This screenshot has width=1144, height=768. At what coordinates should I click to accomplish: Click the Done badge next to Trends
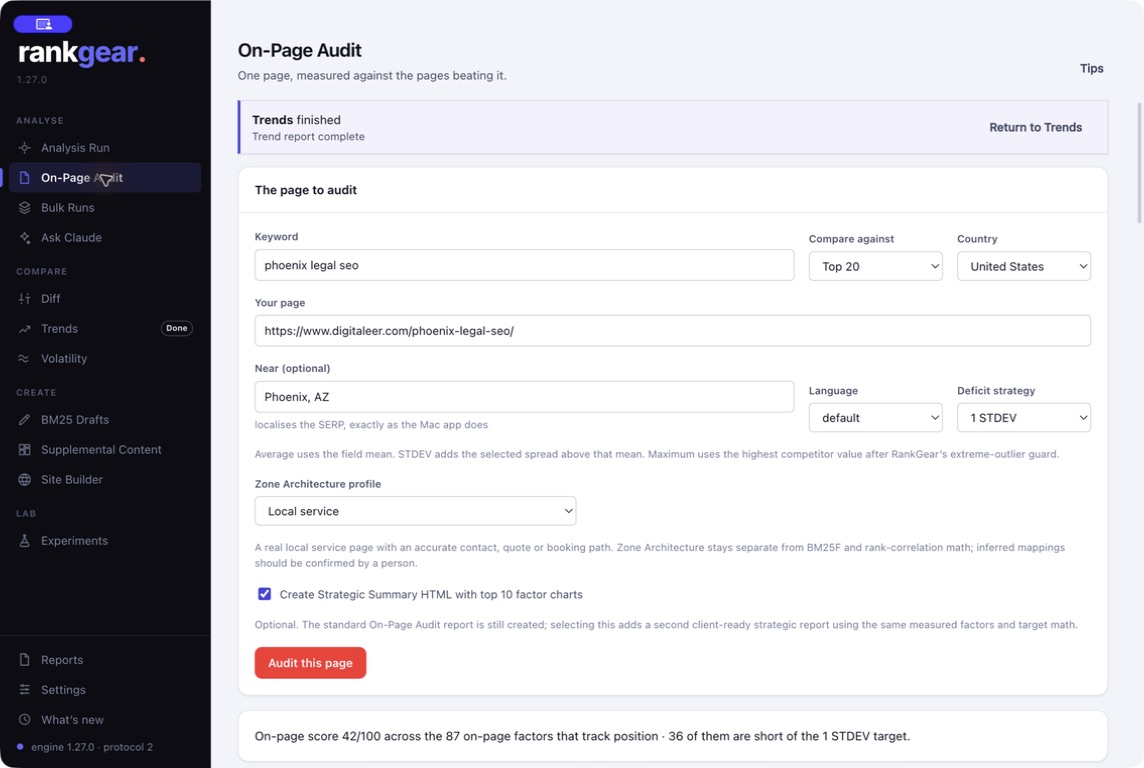click(x=177, y=328)
